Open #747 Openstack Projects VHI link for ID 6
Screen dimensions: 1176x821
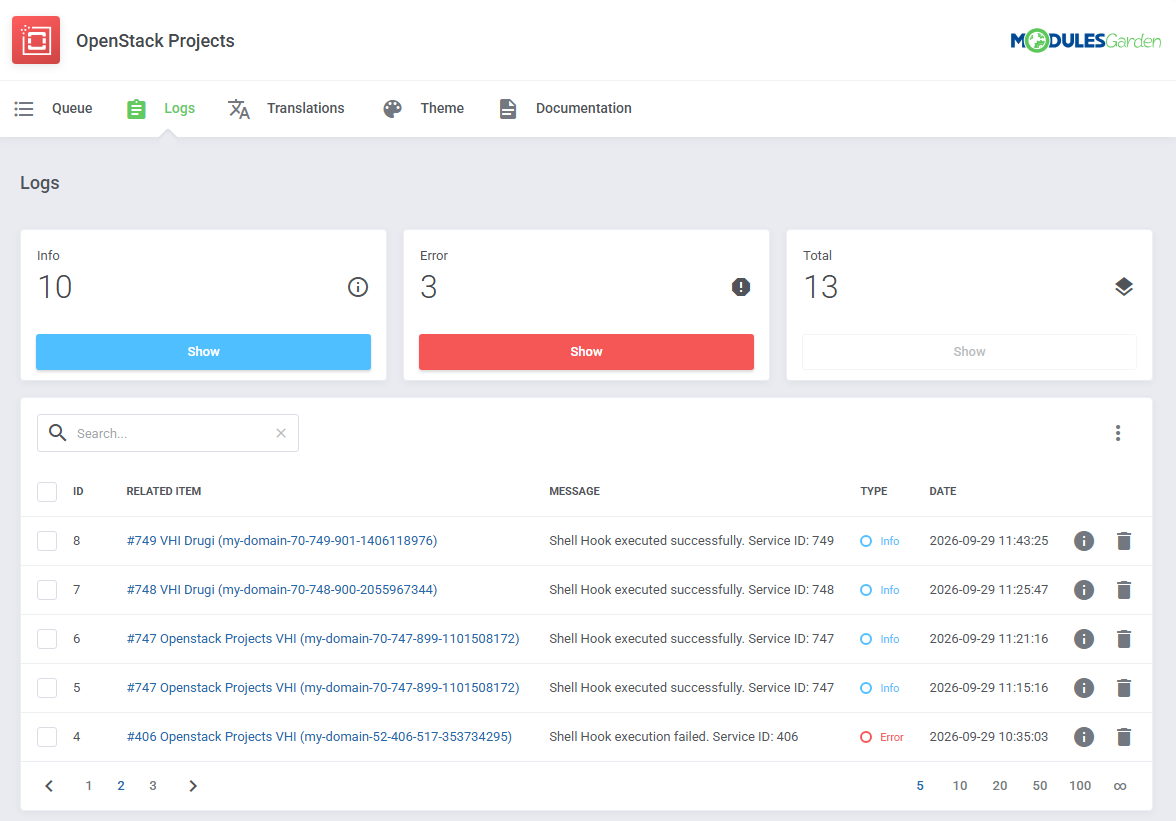(x=322, y=639)
